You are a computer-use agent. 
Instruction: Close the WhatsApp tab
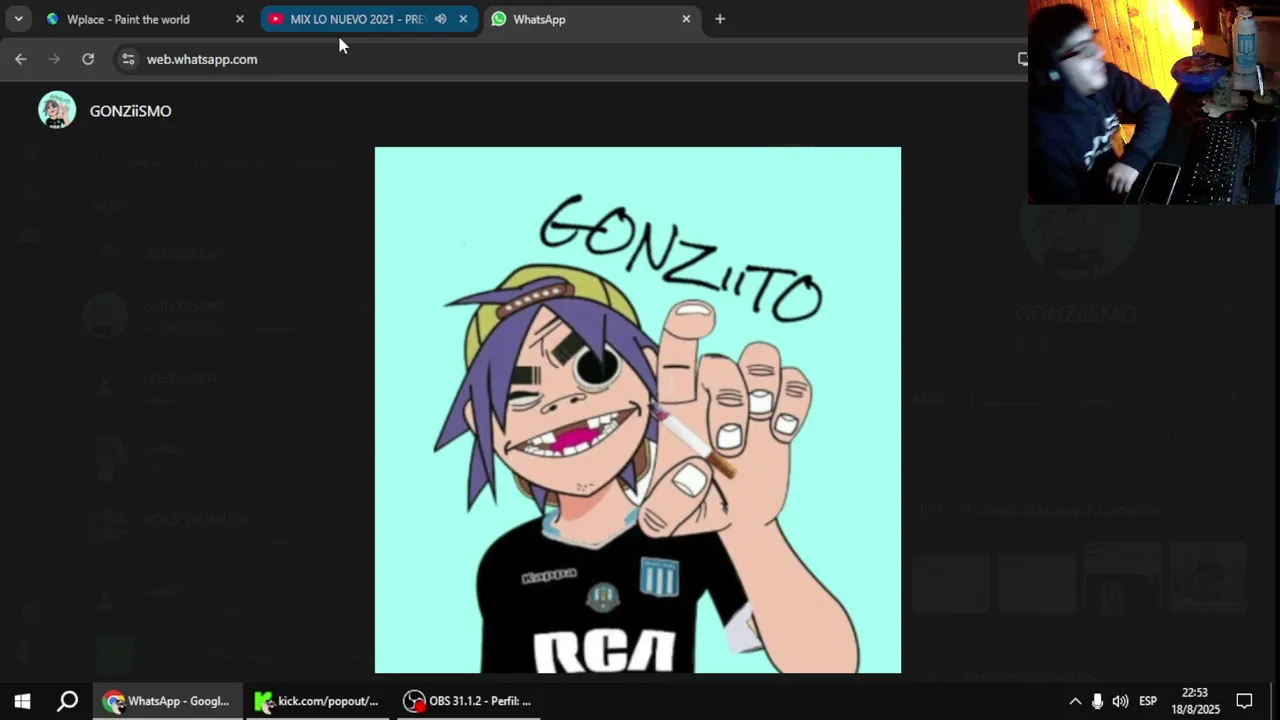[686, 19]
